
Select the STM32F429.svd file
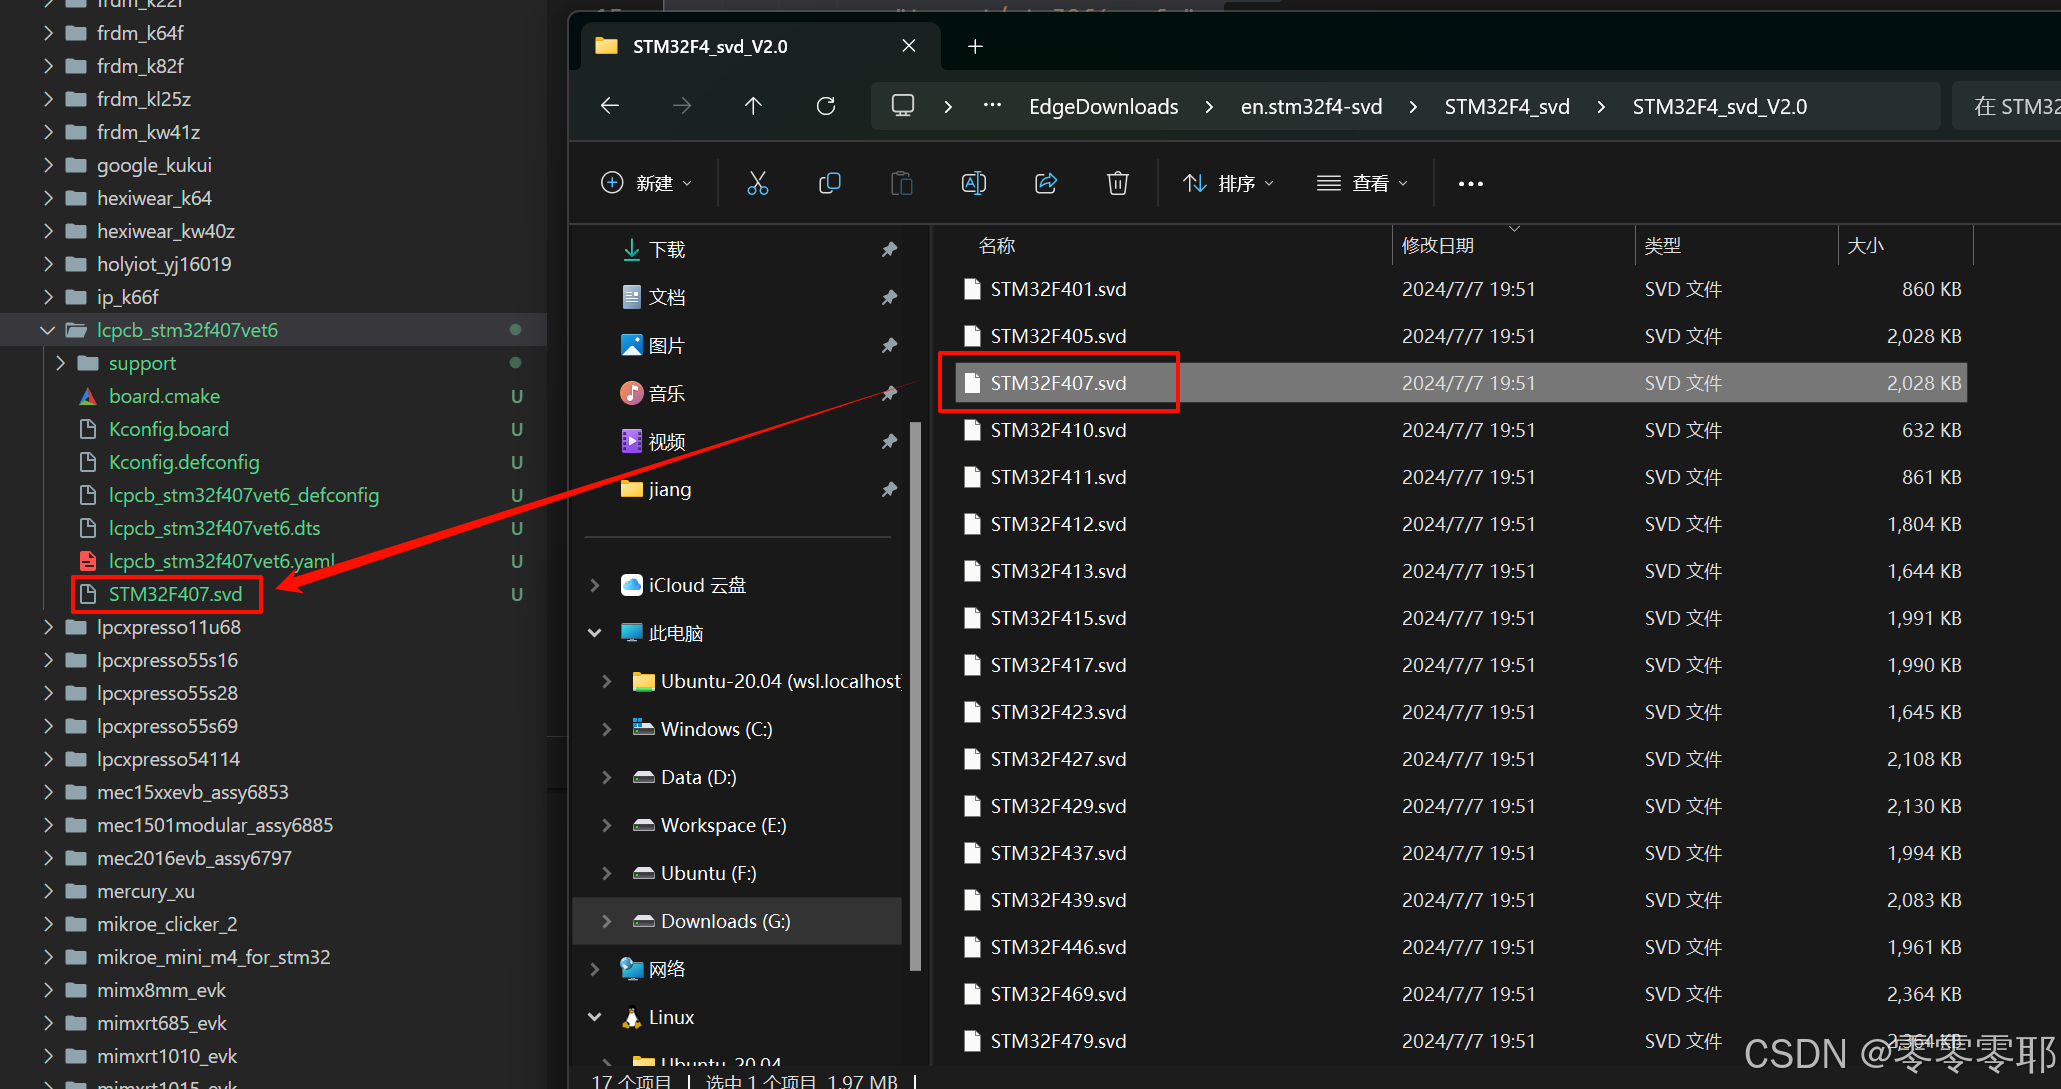coord(1057,806)
